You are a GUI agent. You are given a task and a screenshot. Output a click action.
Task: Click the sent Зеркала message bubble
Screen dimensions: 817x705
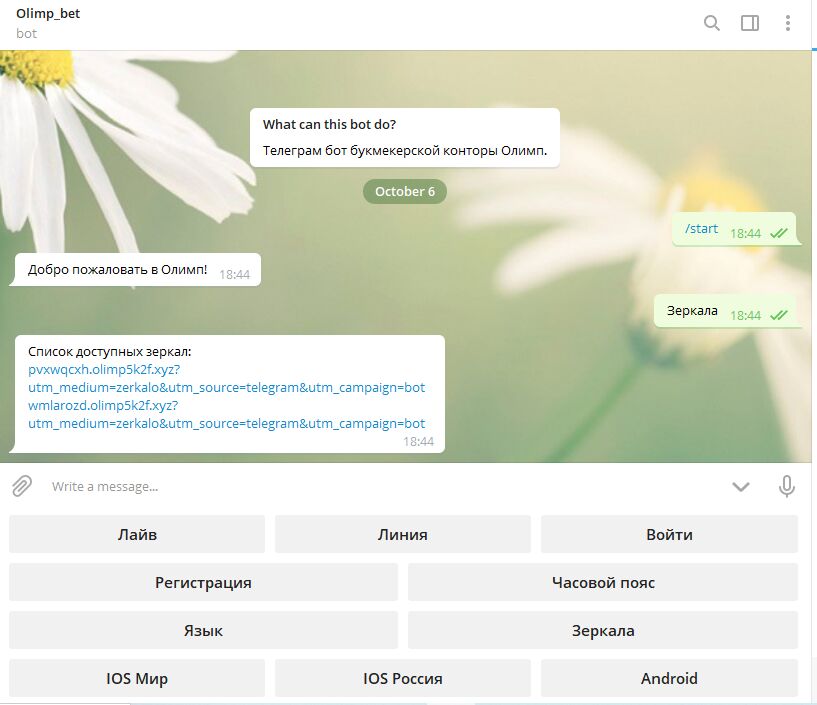(x=725, y=311)
